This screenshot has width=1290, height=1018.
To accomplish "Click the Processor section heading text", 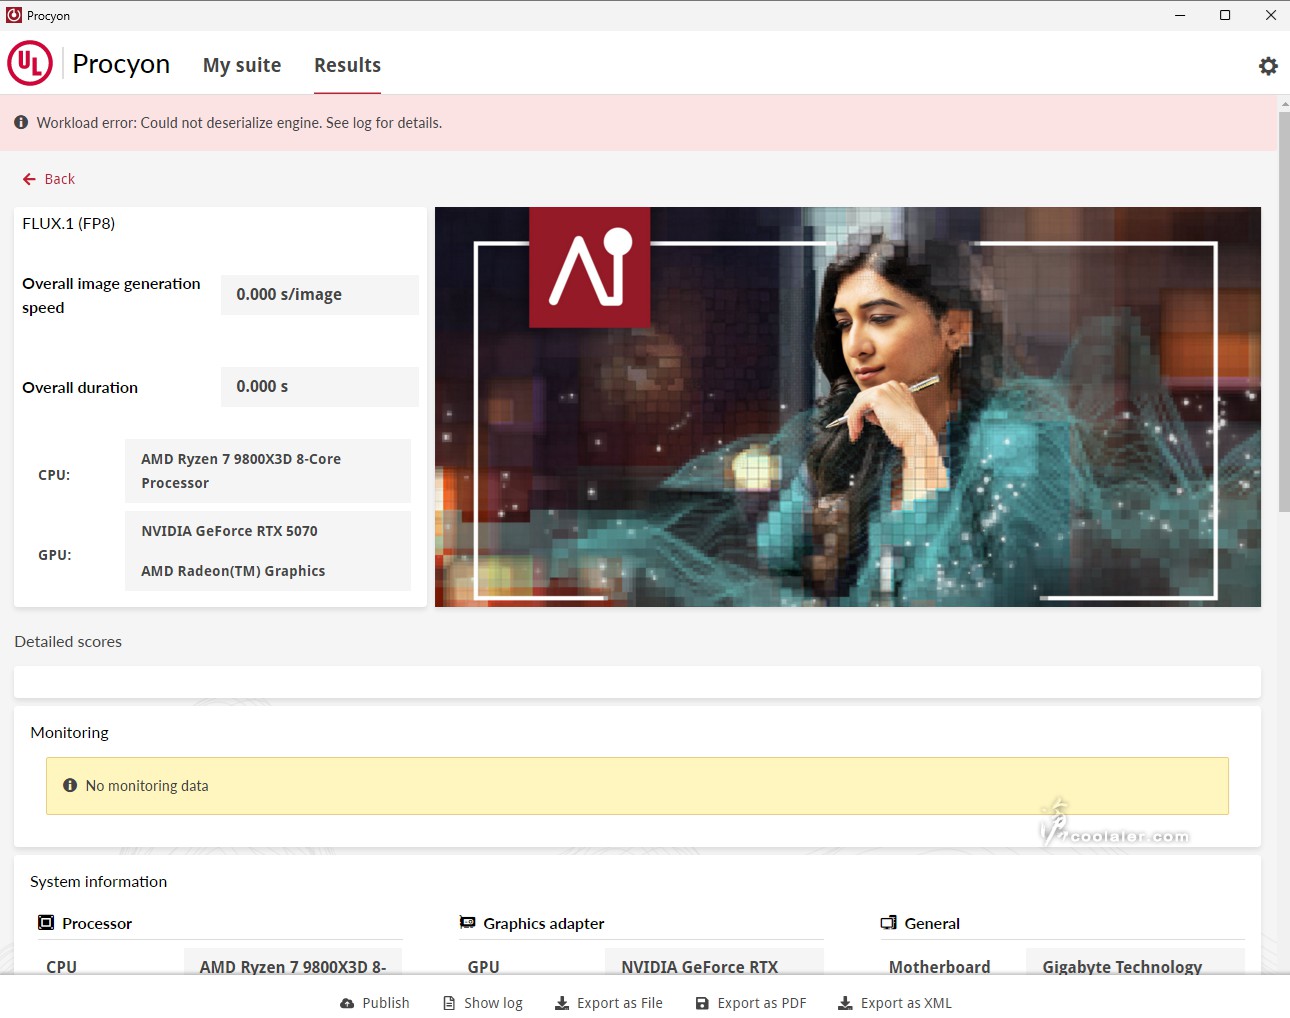I will 97,923.
